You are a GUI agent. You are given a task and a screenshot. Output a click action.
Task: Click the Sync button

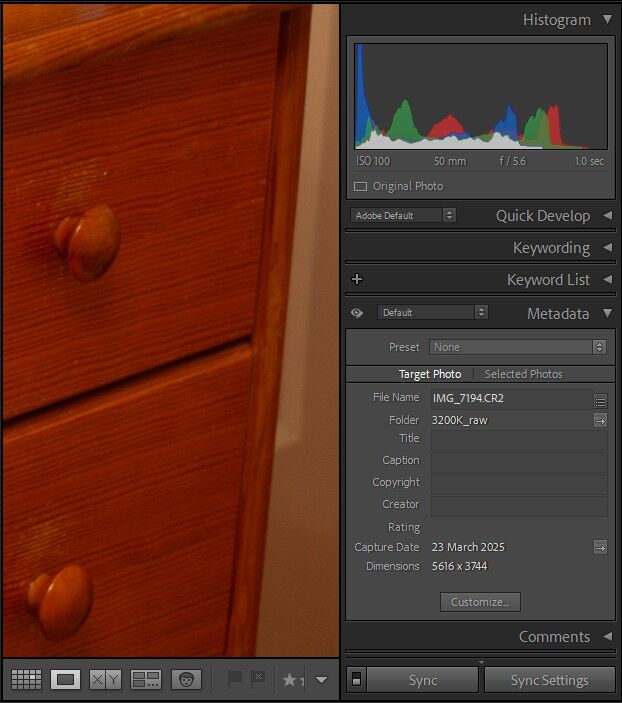pyautogui.click(x=422, y=680)
